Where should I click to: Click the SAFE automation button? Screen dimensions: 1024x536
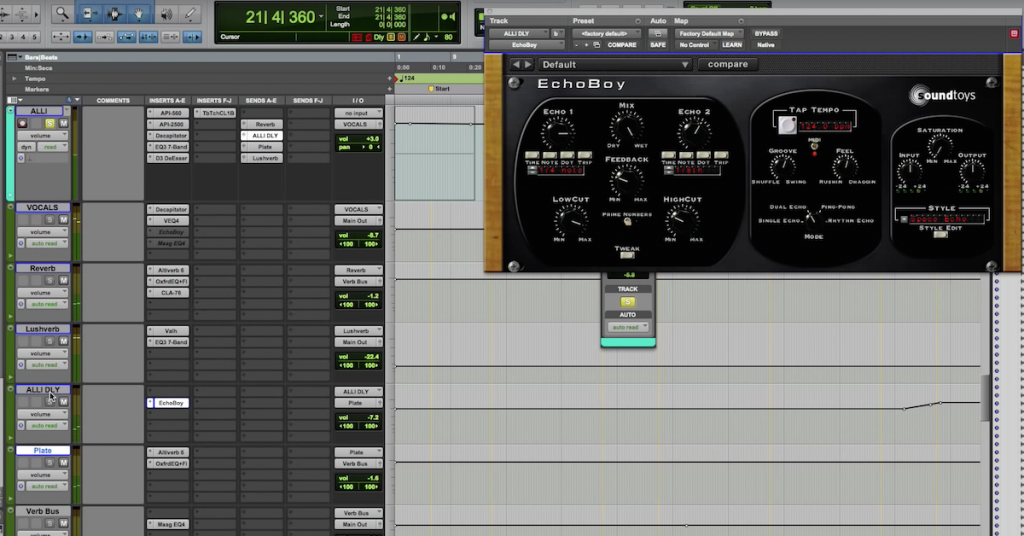(658, 45)
